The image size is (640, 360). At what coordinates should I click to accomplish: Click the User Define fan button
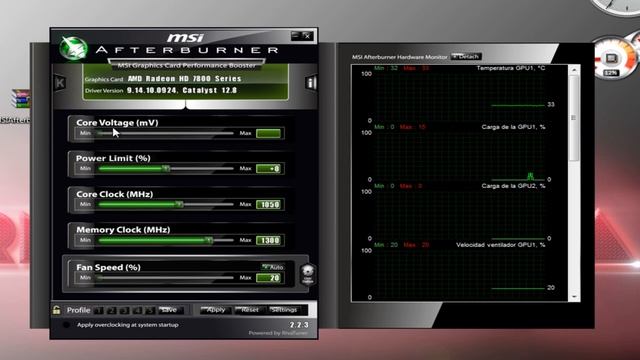(308, 274)
